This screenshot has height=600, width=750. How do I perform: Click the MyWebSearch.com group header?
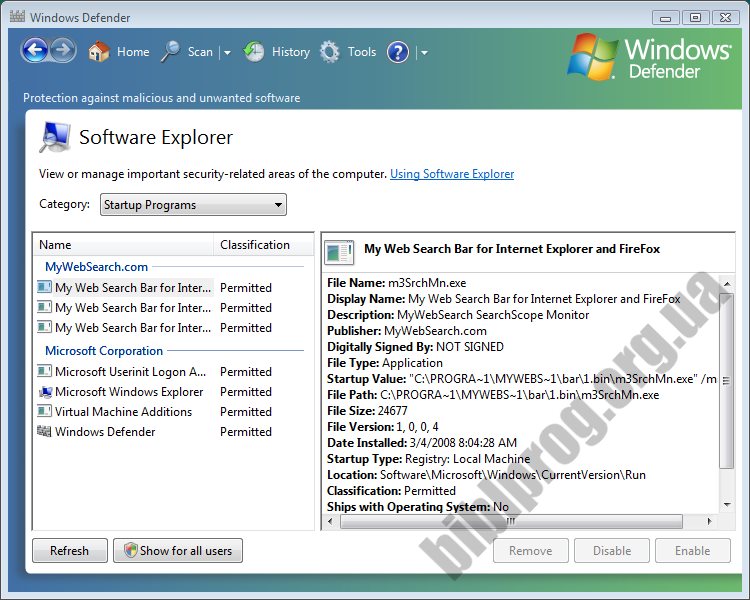click(x=96, y=267)
